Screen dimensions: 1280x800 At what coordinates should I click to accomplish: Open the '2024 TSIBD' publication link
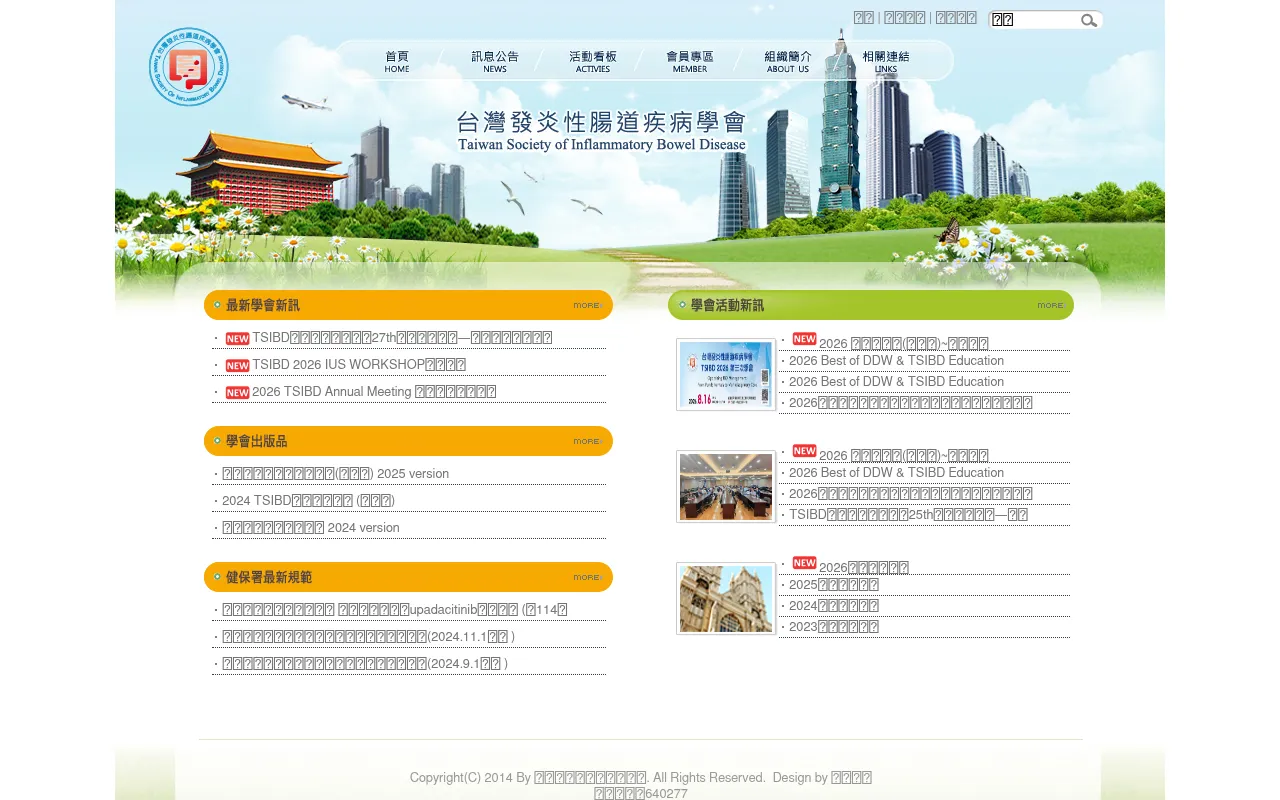tap(308, 501)
